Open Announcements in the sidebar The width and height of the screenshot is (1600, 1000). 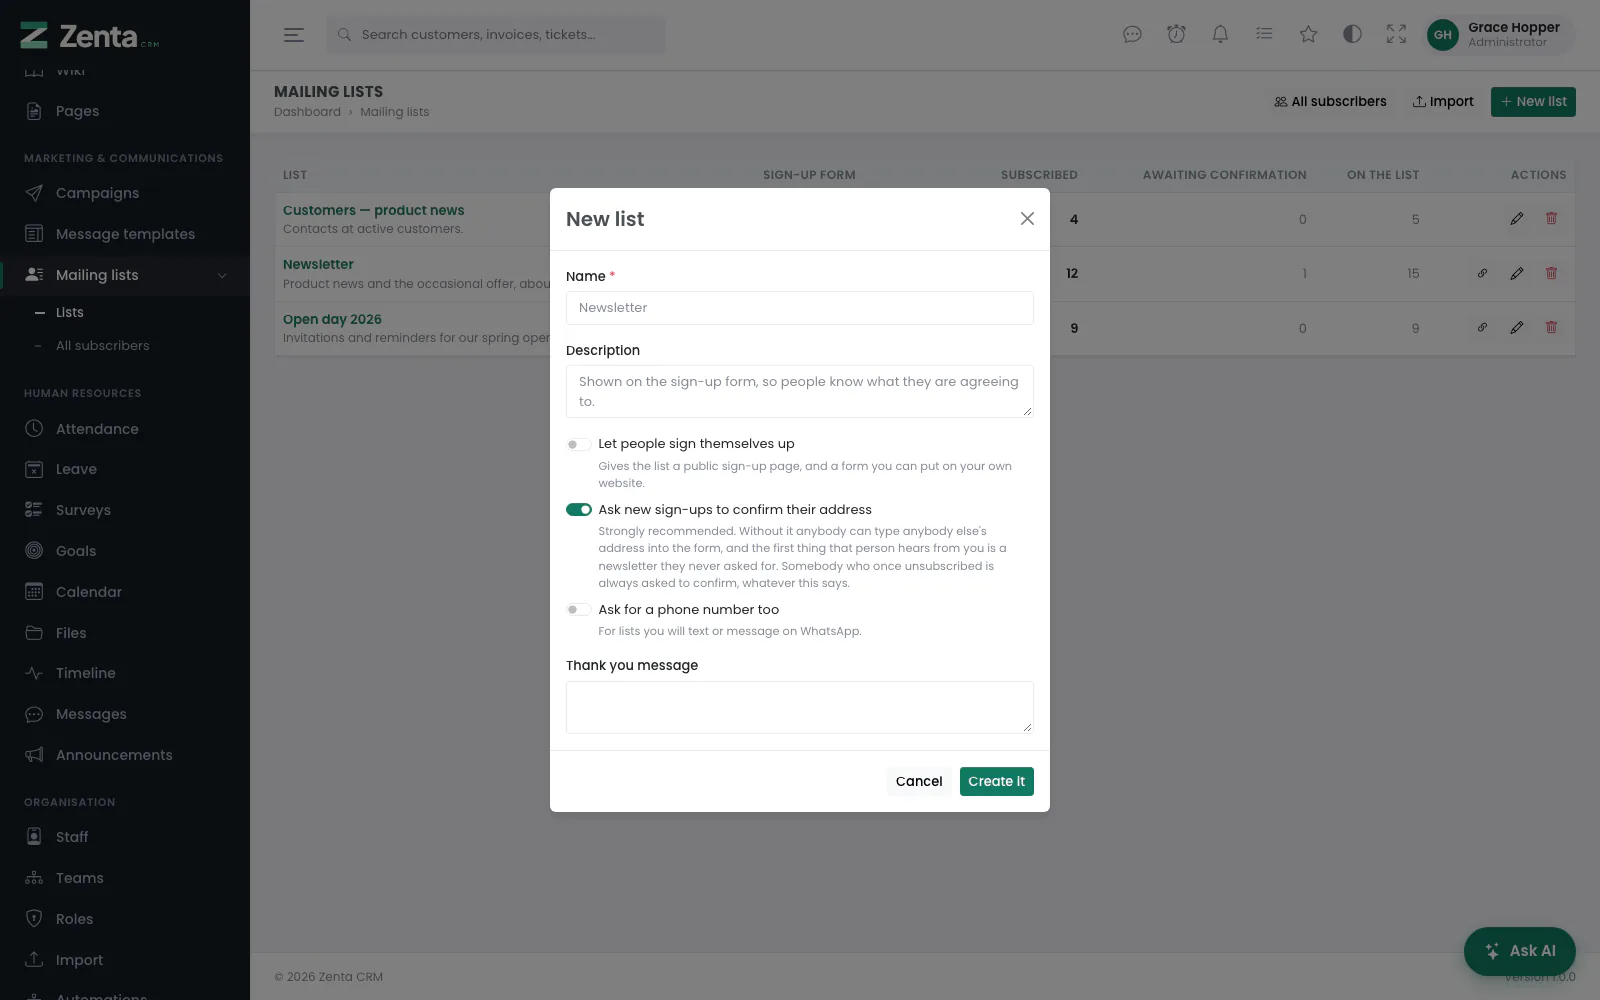pos(125,755)
